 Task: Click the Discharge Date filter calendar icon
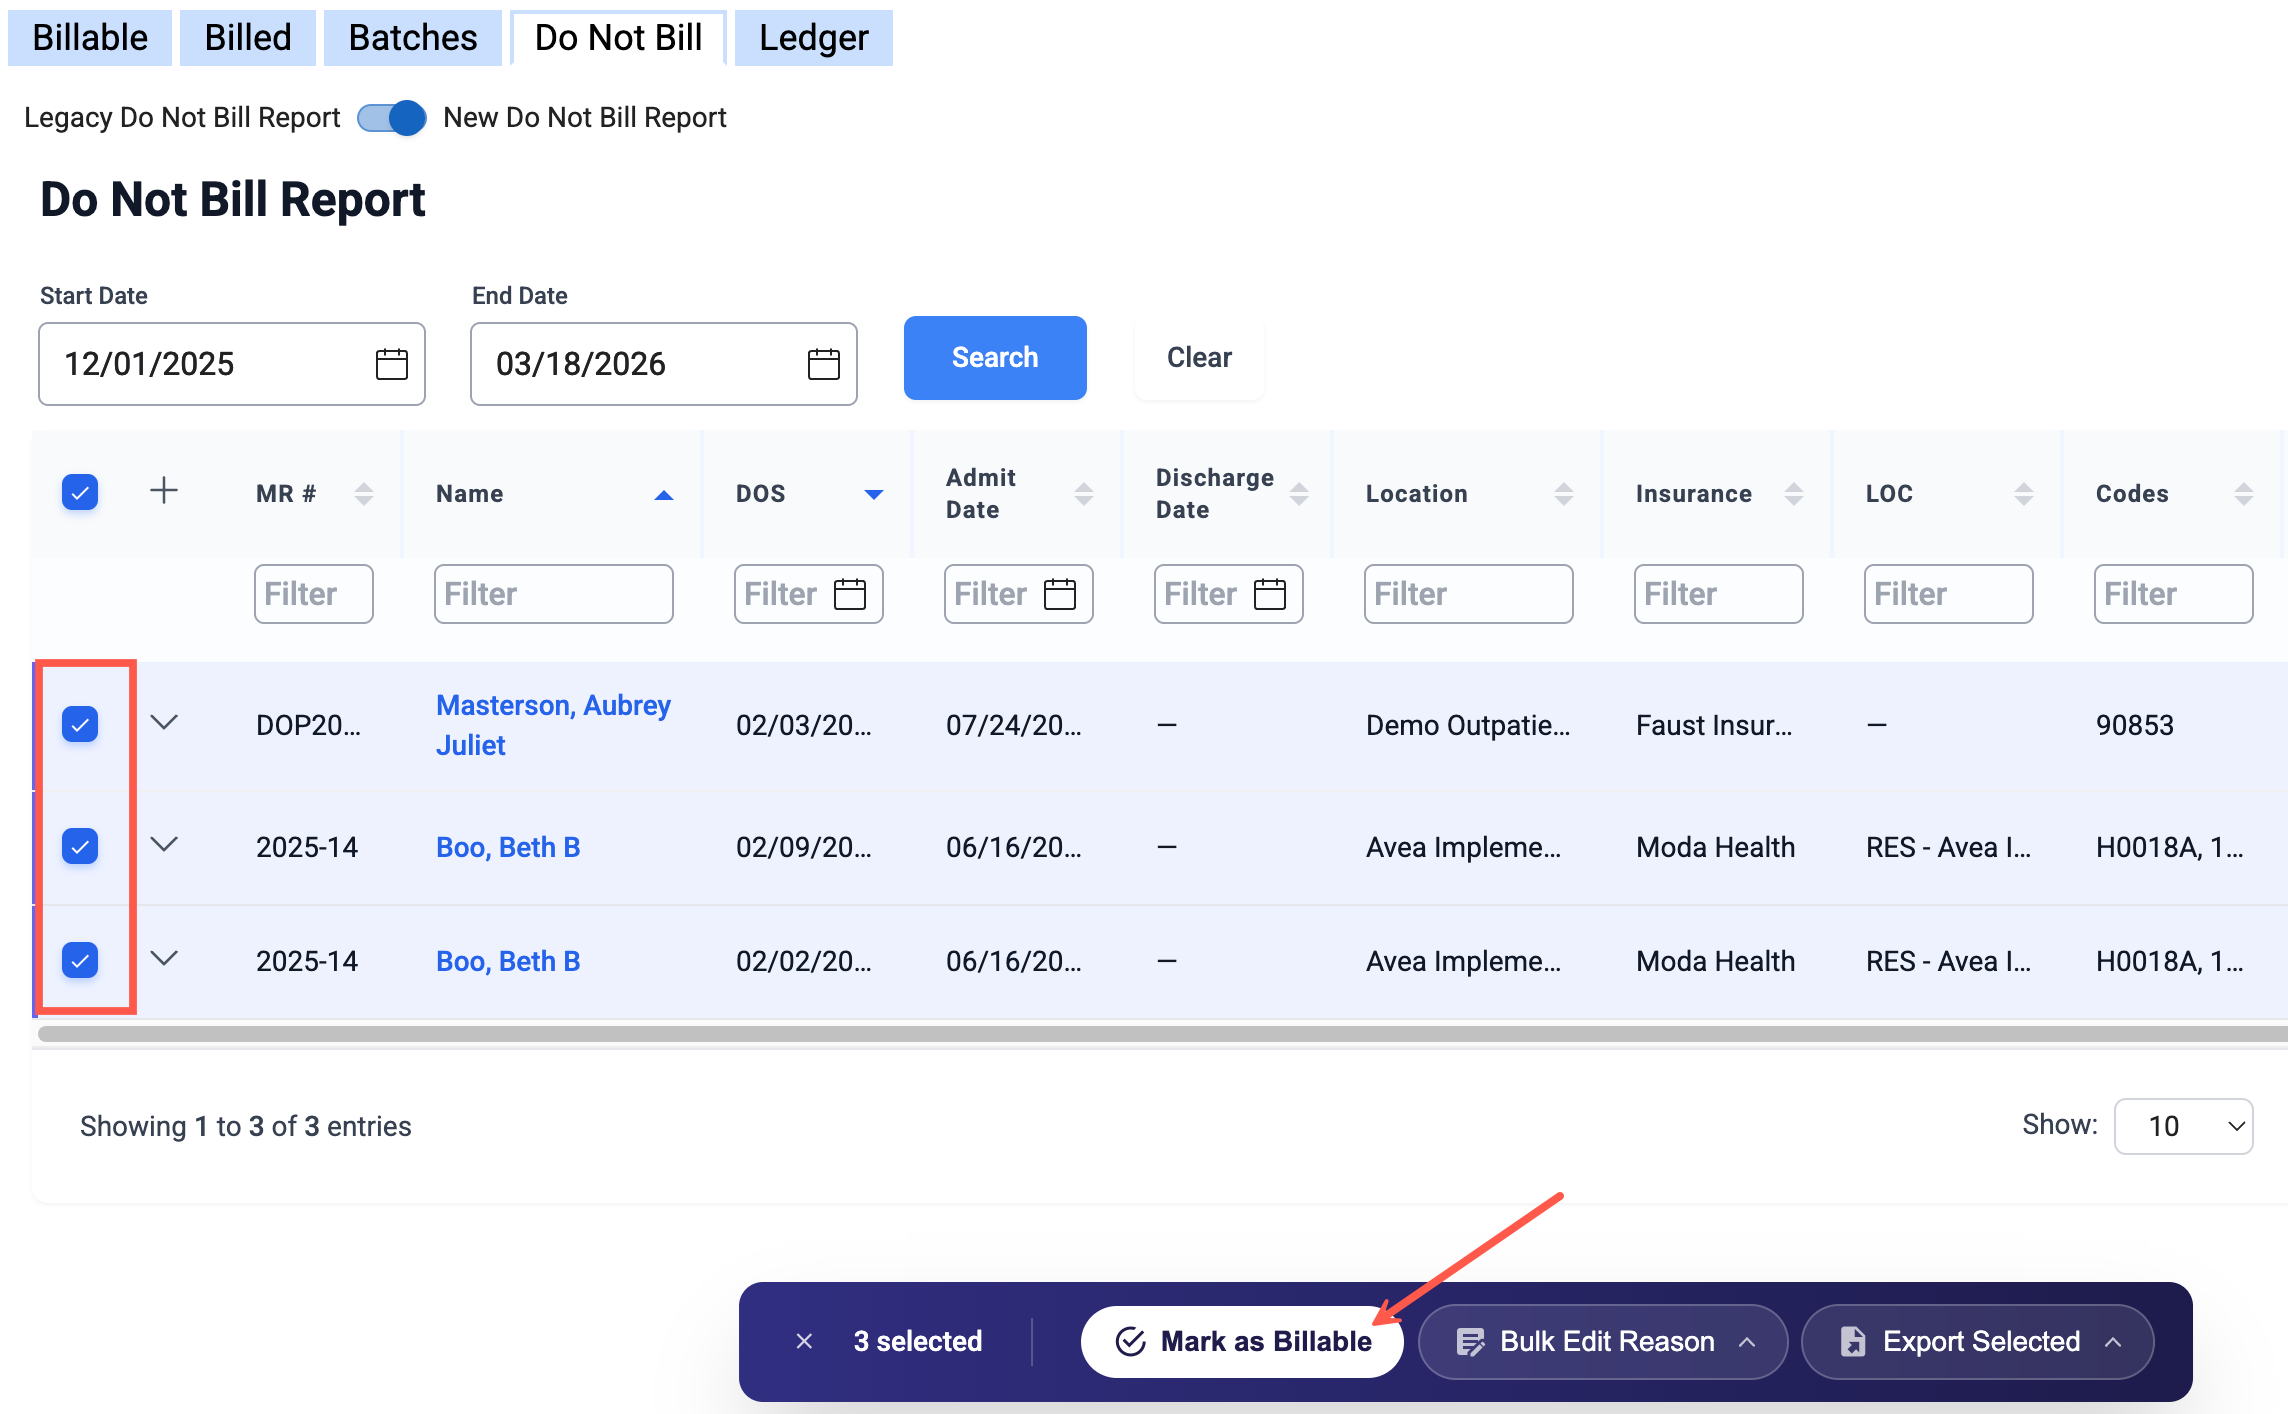pyautogui.click(x=1270, y=594)
